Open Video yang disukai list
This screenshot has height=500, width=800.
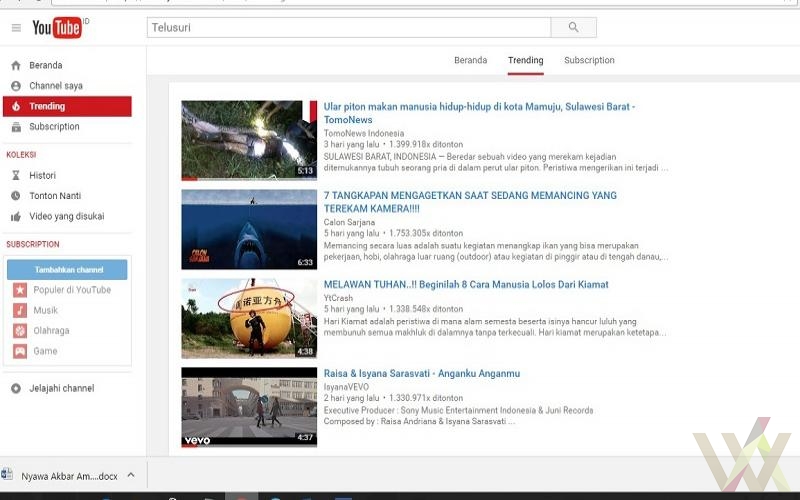tap(67, 216)
